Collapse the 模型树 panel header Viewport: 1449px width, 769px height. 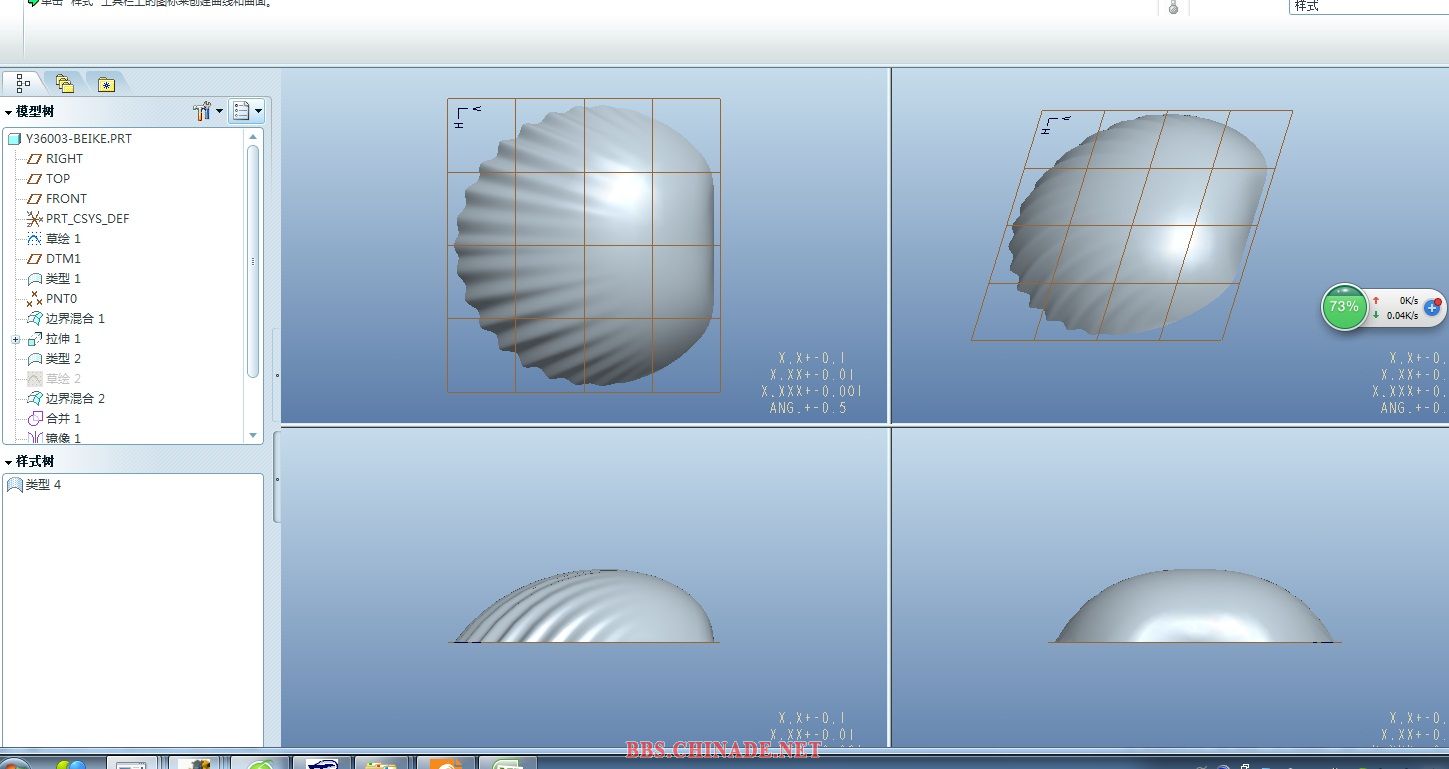[30, 112]
